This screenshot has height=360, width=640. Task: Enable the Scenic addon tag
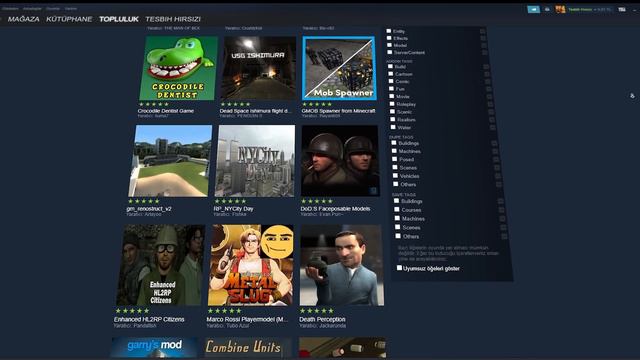pos(393,111)
